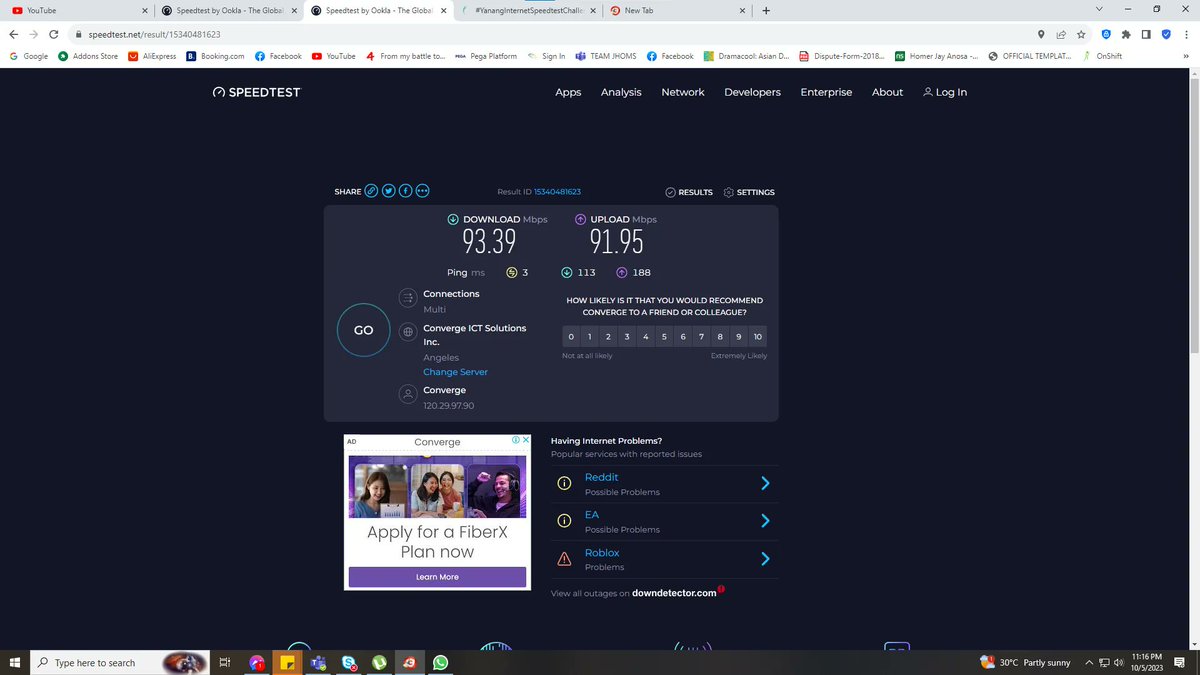Expand the EA possible problems chevron
This screenshot has width=1200, height=675.
[x=765, y=520]
